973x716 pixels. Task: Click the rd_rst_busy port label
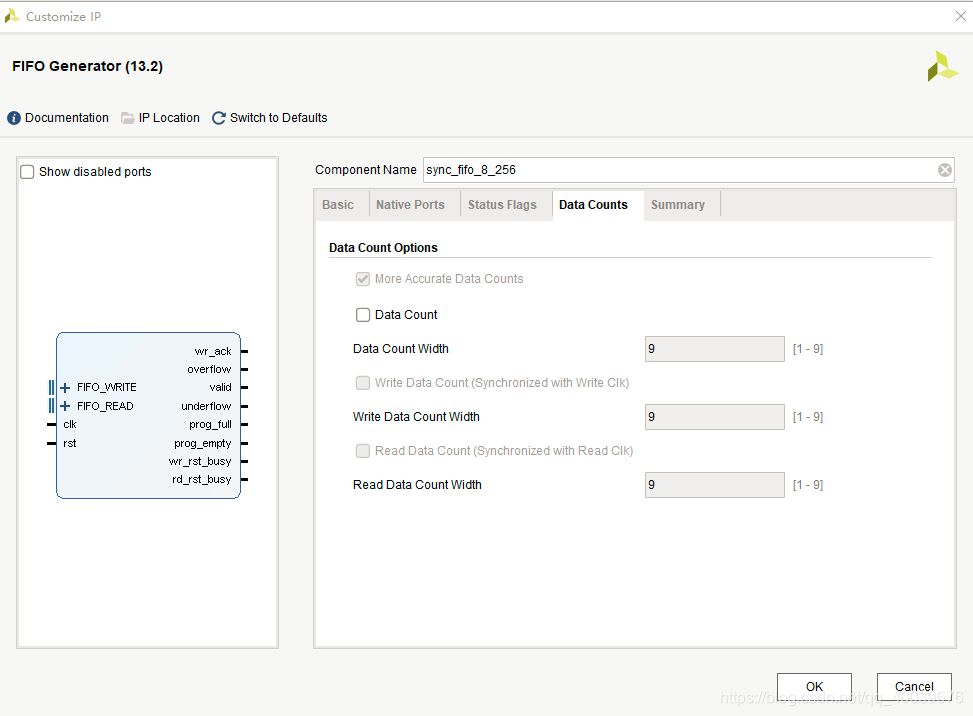click(202, 480)
